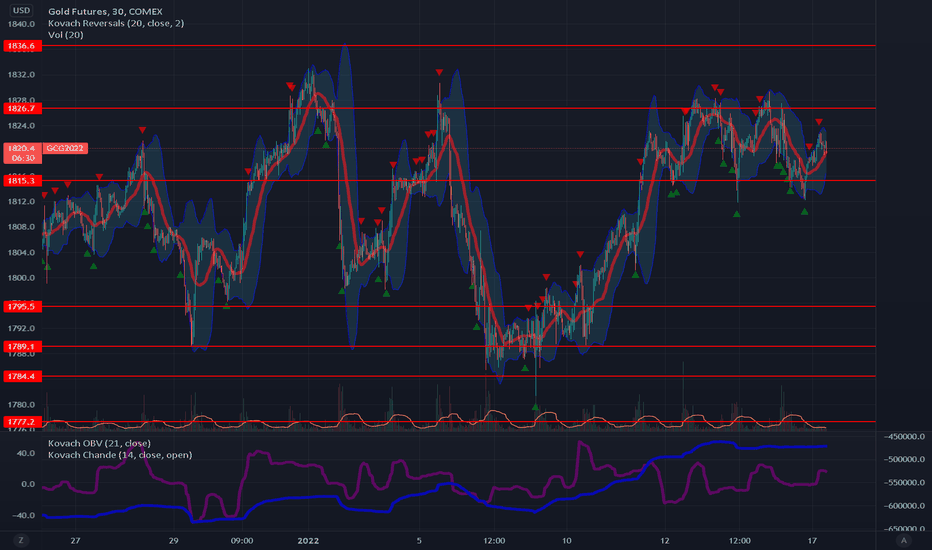Open the USD currency selector
The image size is (932, 550).
21,10
